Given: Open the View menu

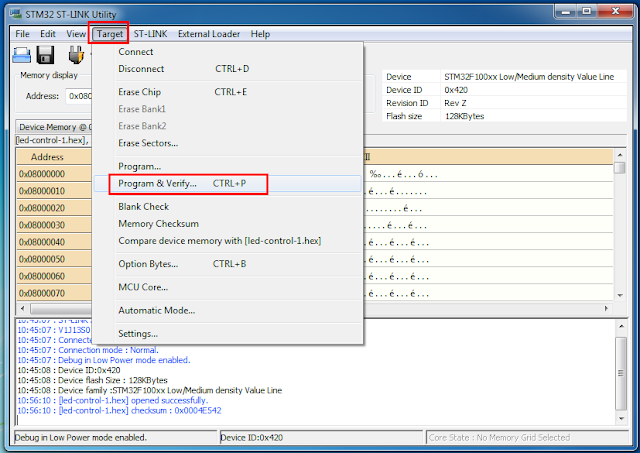Looking at the screenshot, I should click(76, 34).
